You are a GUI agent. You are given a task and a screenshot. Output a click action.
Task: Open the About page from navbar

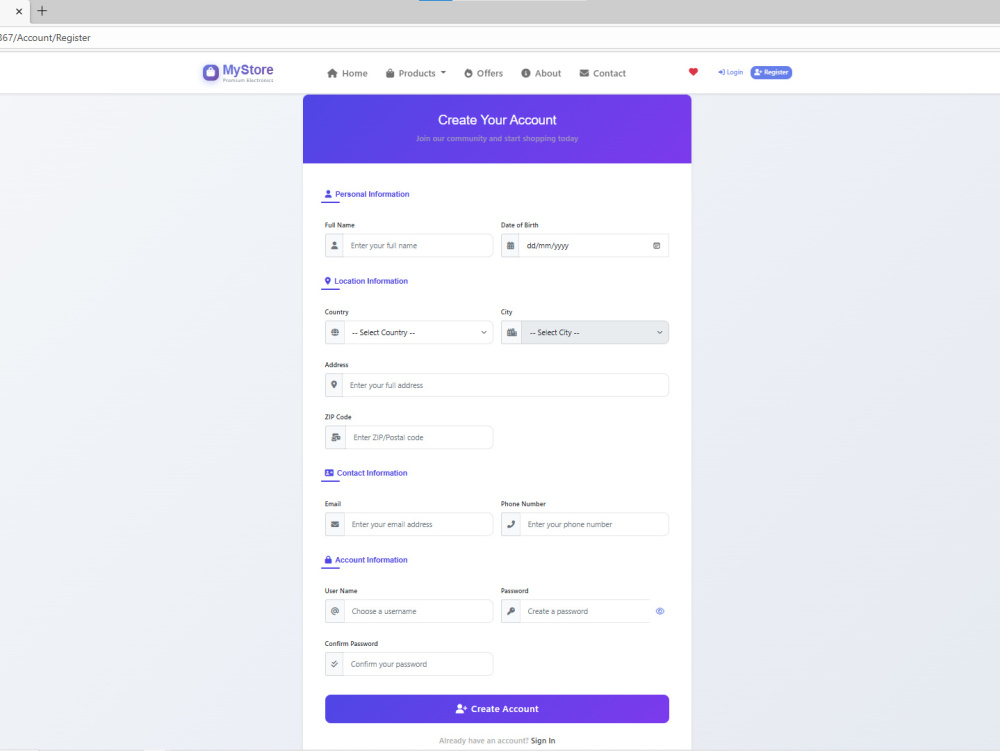541,73
